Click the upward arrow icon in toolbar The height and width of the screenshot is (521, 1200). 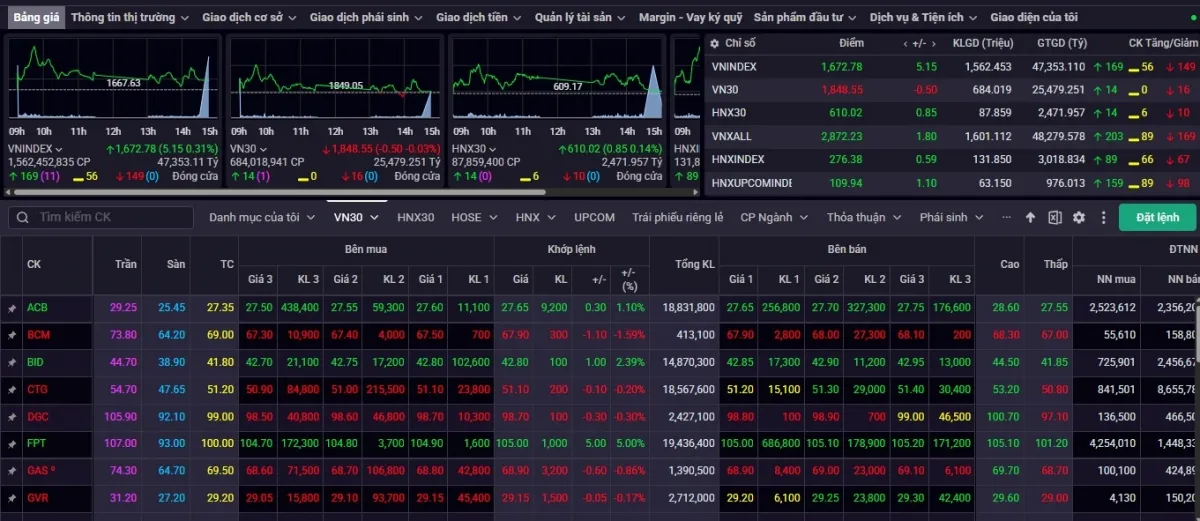point(1030,217)
